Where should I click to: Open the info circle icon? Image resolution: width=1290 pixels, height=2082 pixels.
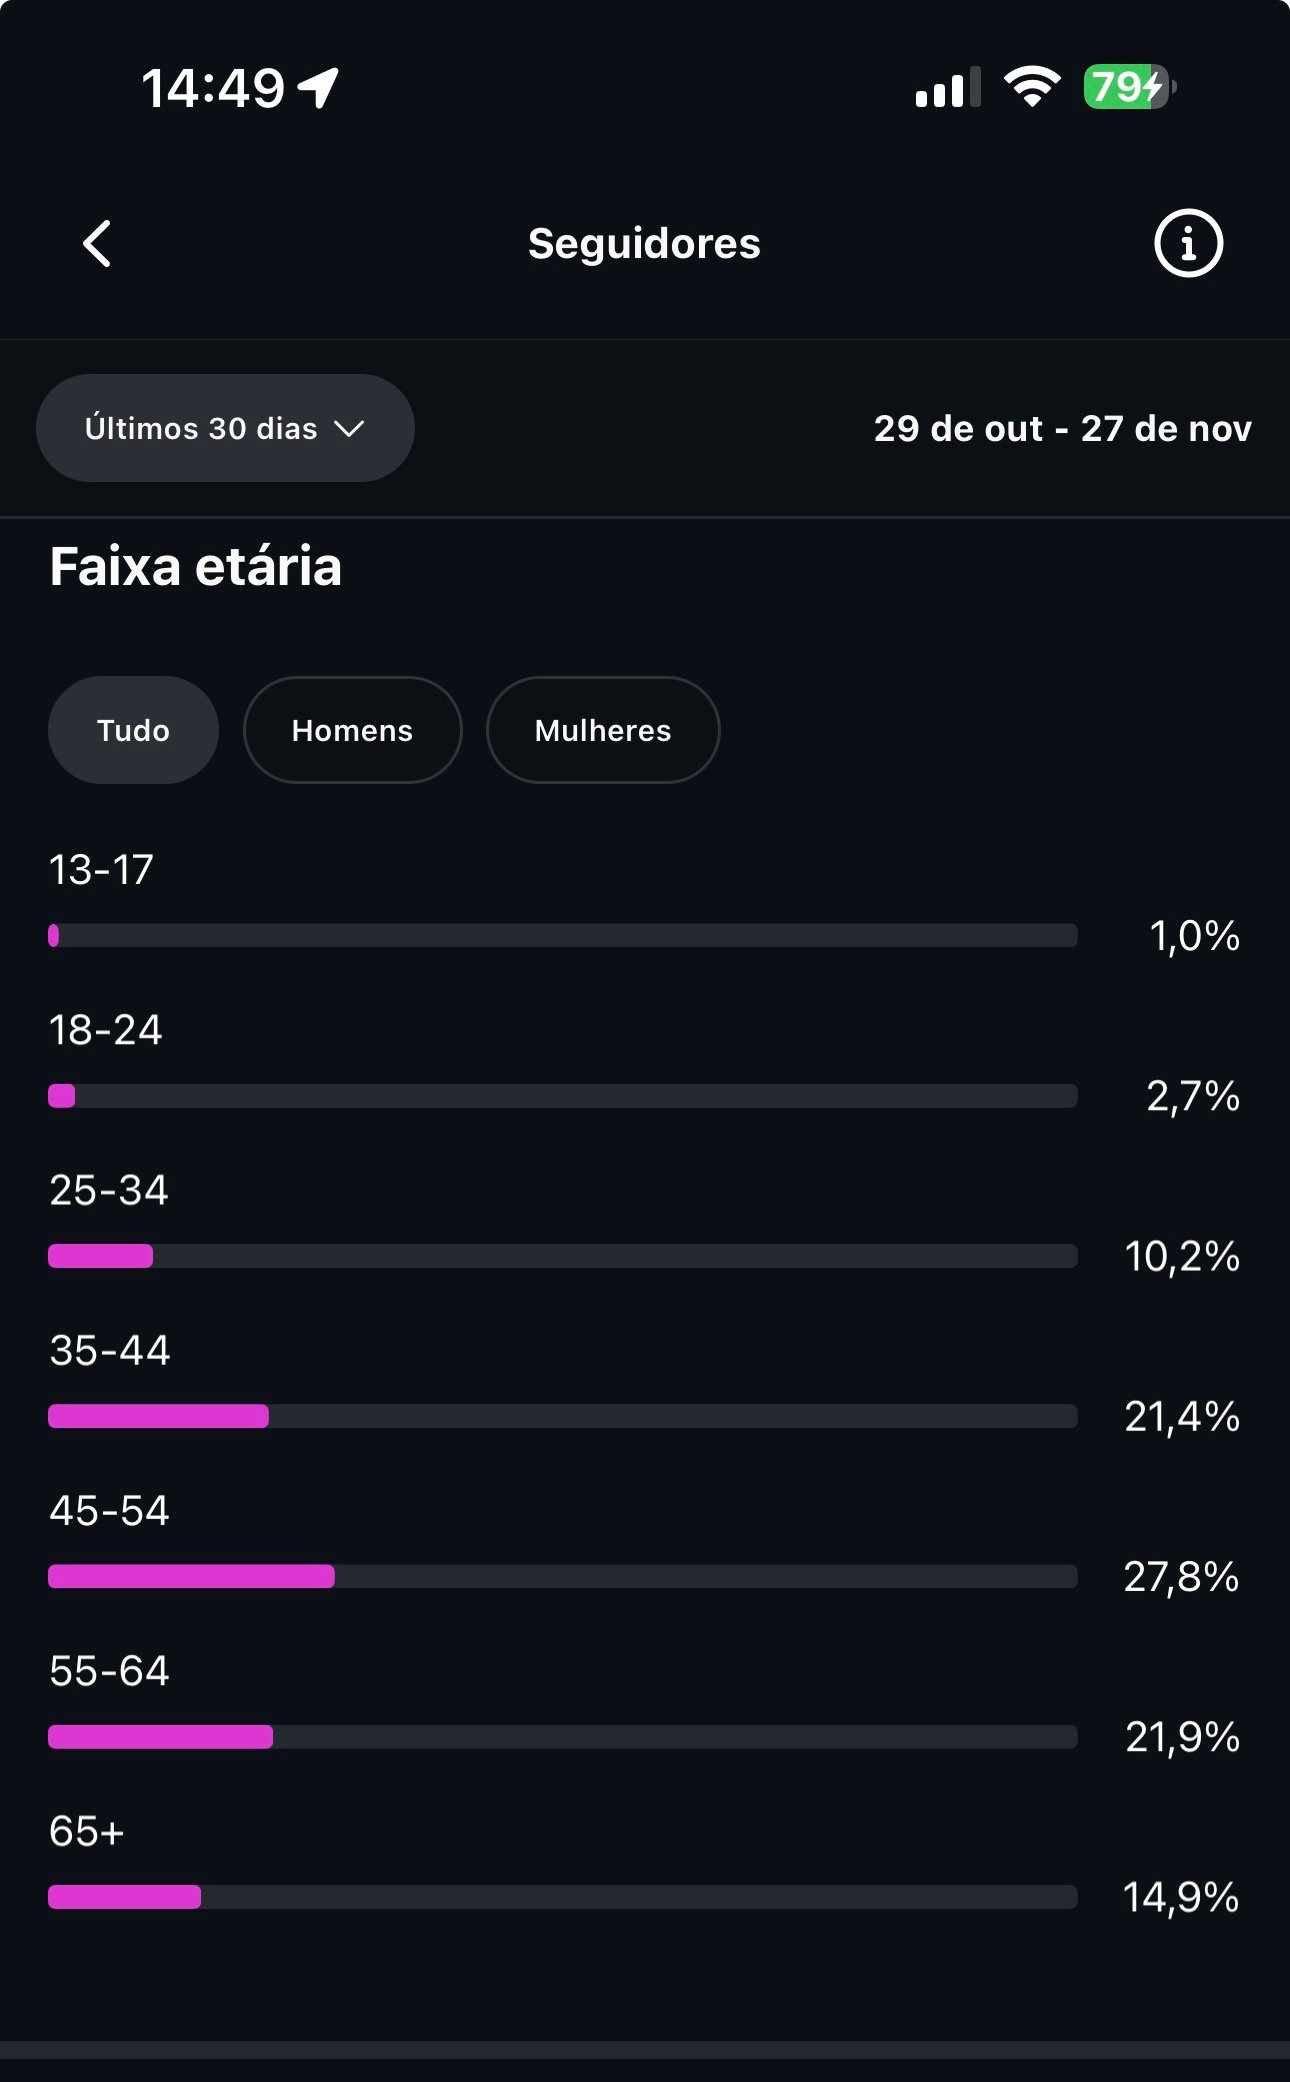click(x=1188, y=243)
